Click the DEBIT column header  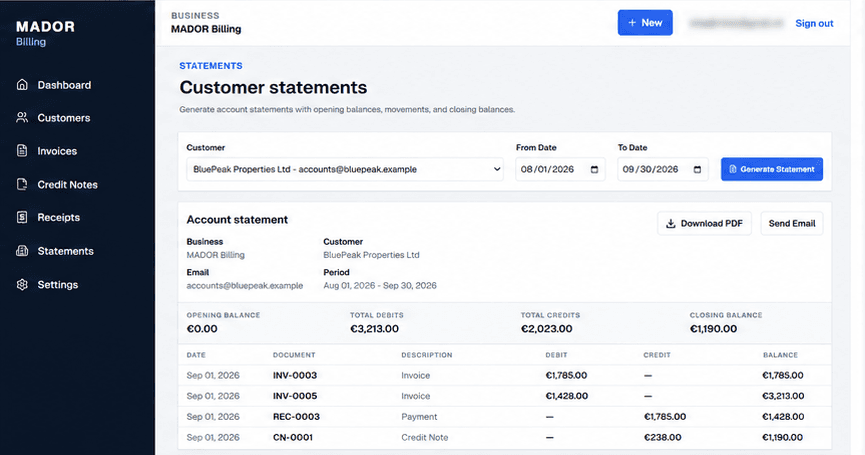[x=556, y=355]
